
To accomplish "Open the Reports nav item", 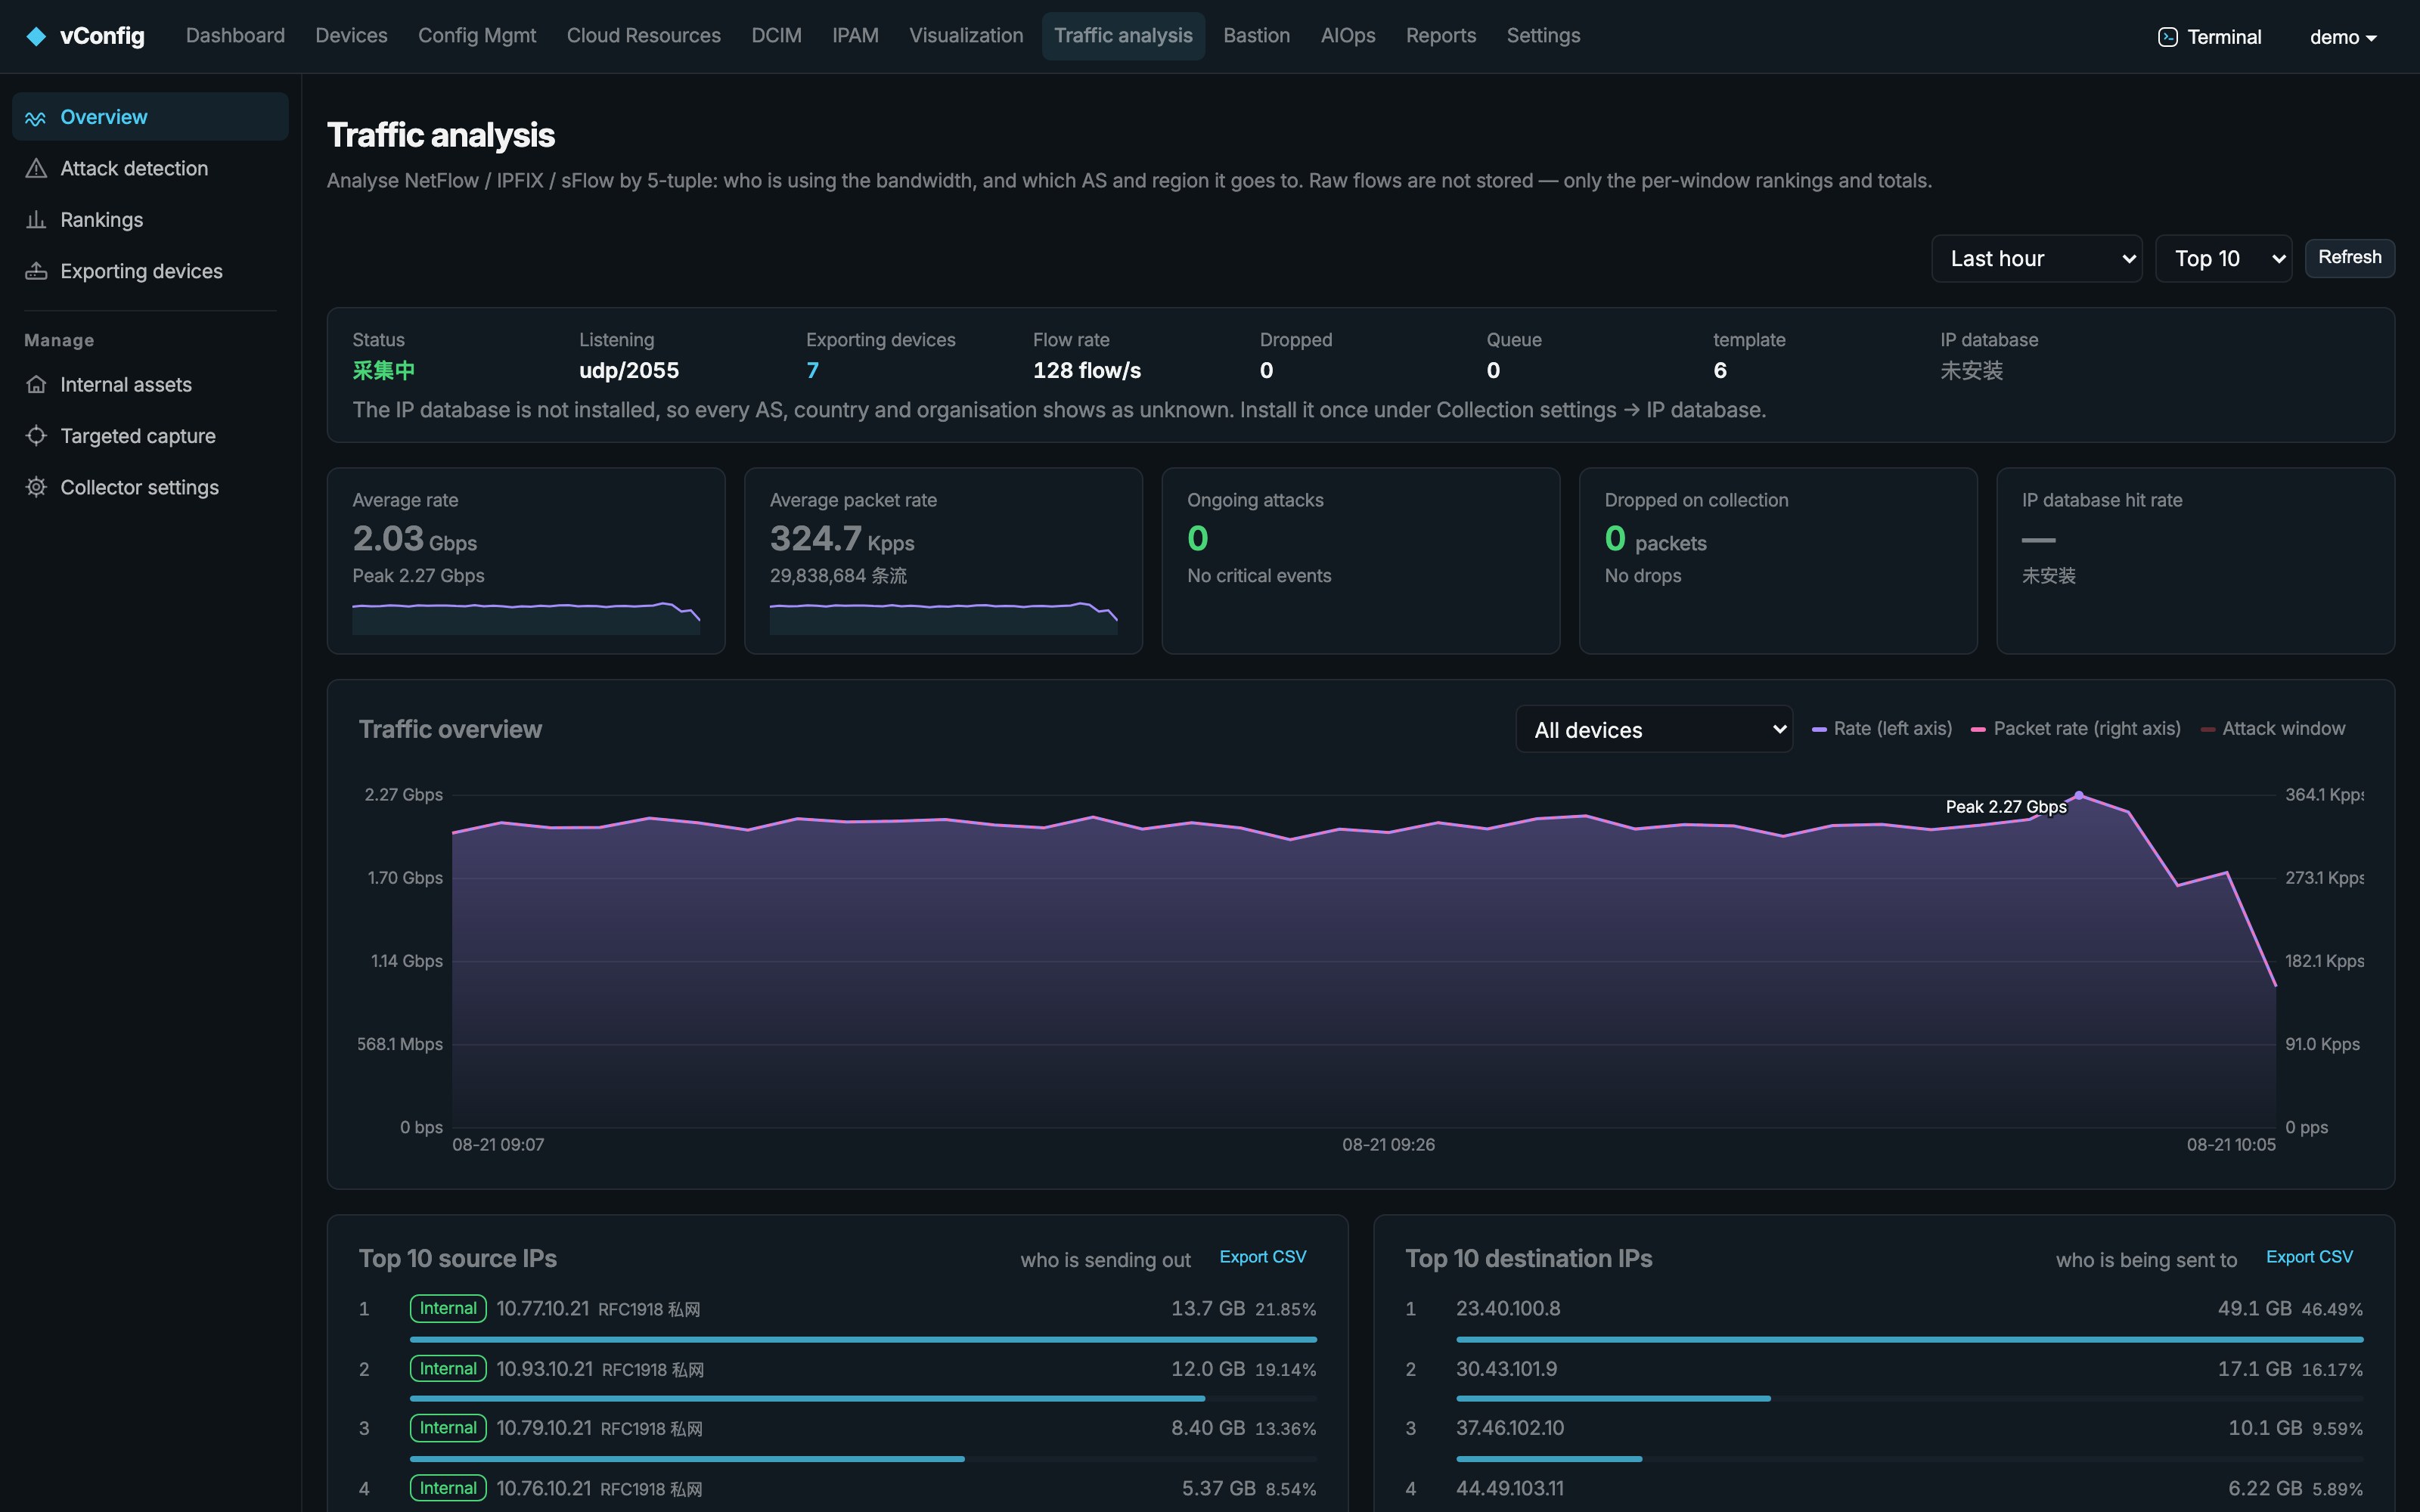I will tap(1441, 36).
